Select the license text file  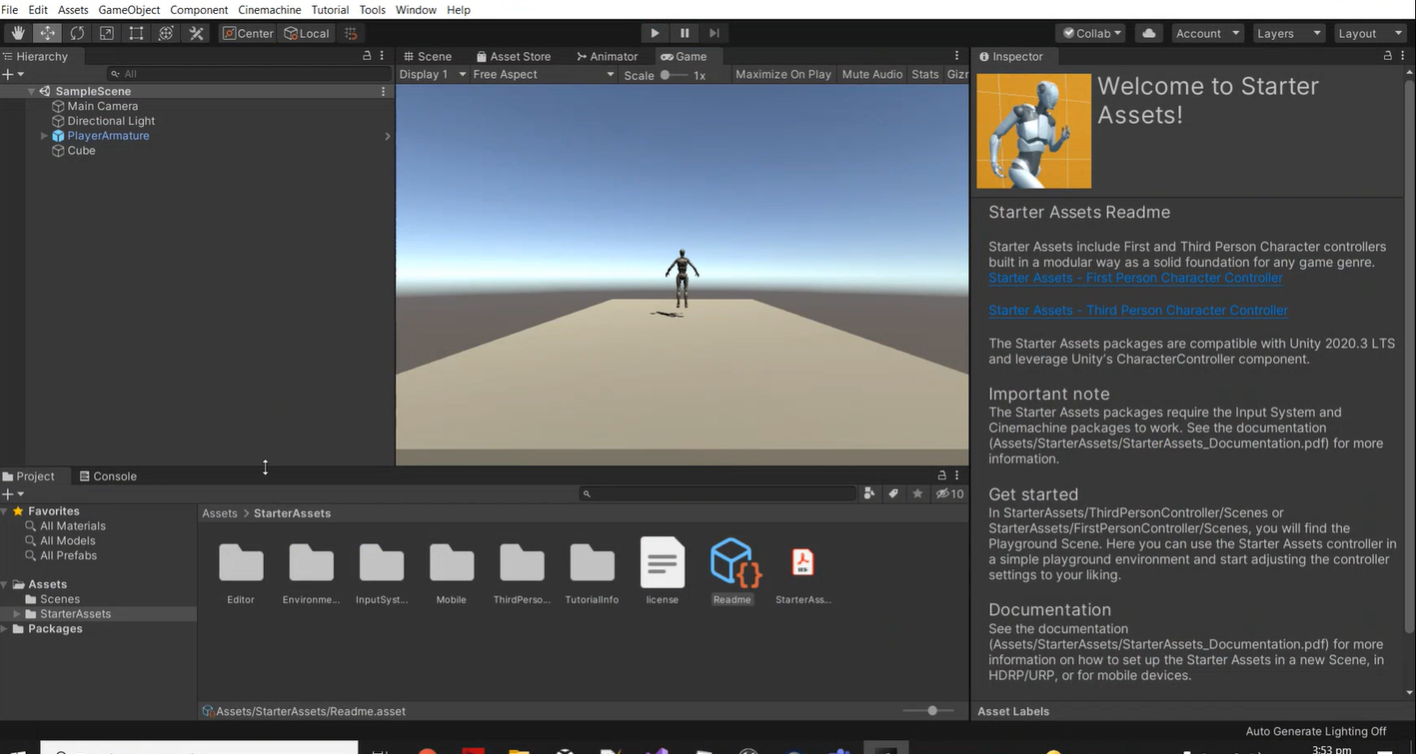pos(662,572)
